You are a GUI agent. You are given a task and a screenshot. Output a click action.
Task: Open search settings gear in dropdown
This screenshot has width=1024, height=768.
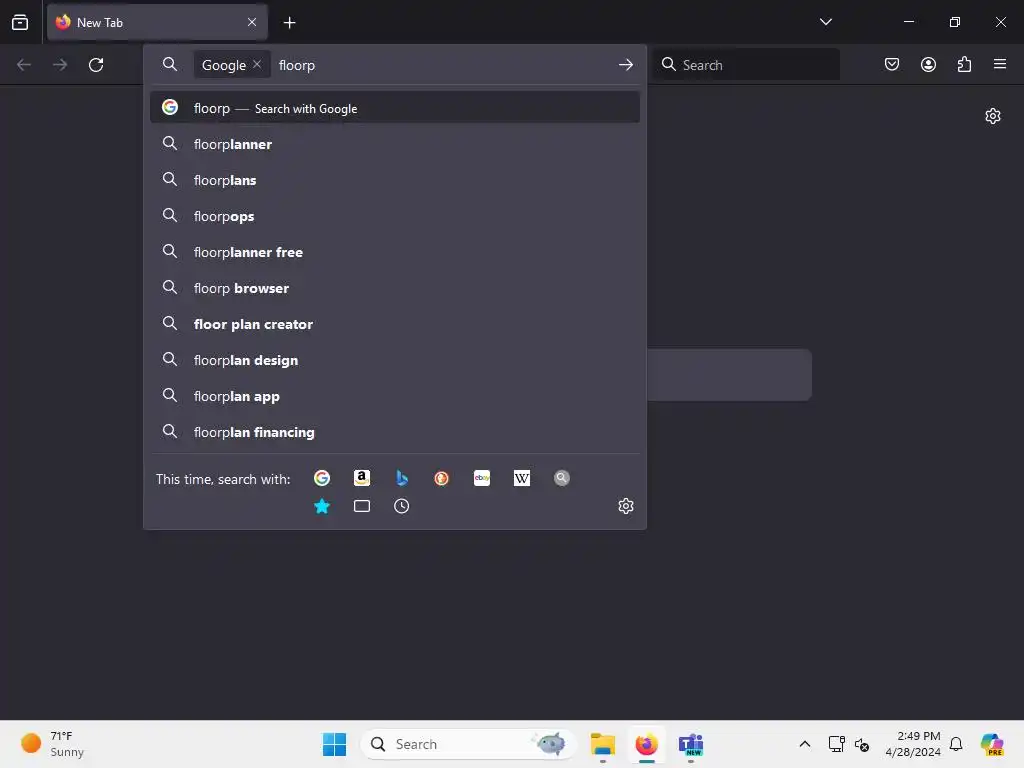[x=626, y=506]
